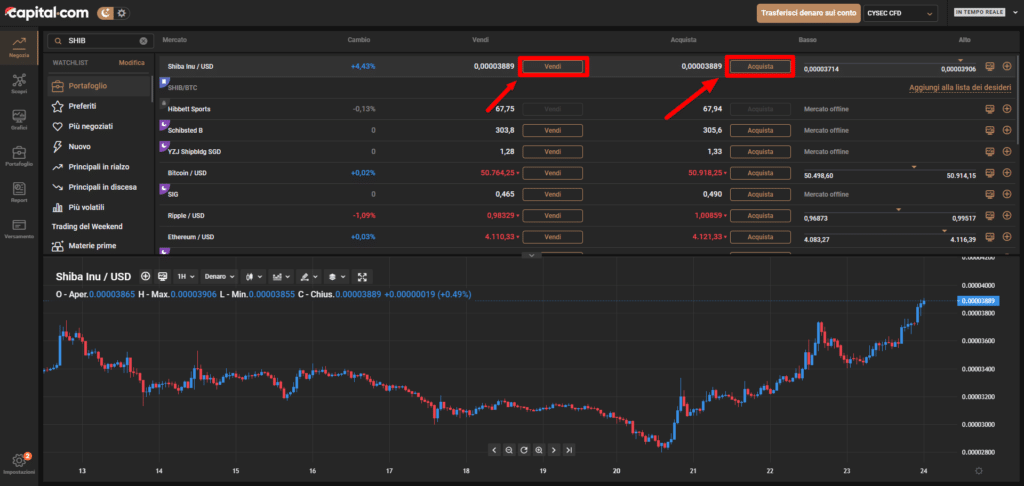1024x486 pixels.
Task: Click monitor icon beside chart title
Action: point(163,276)
